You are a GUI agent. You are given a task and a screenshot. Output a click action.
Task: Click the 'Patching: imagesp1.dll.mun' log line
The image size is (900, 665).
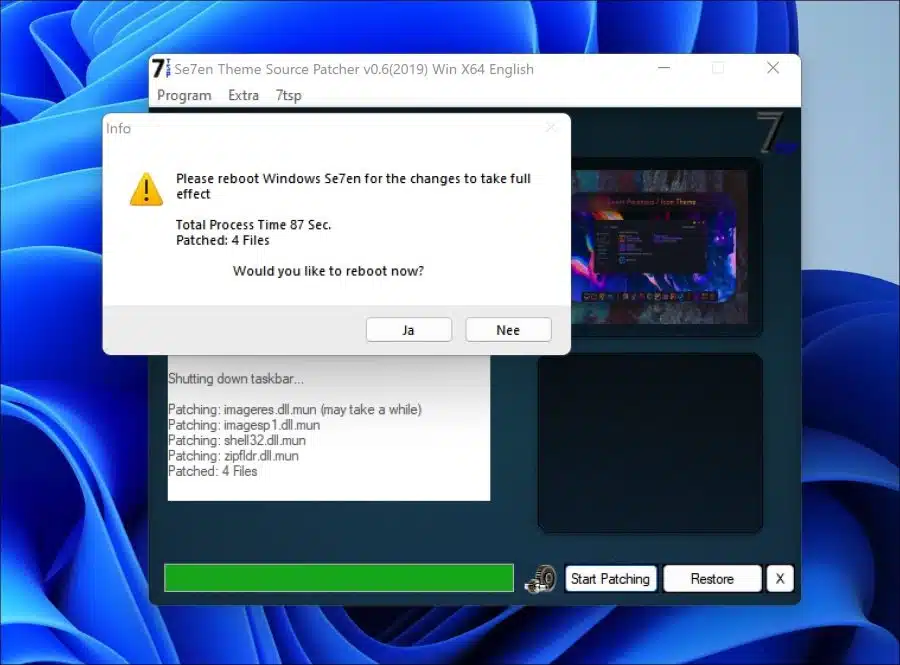point(244,425)
